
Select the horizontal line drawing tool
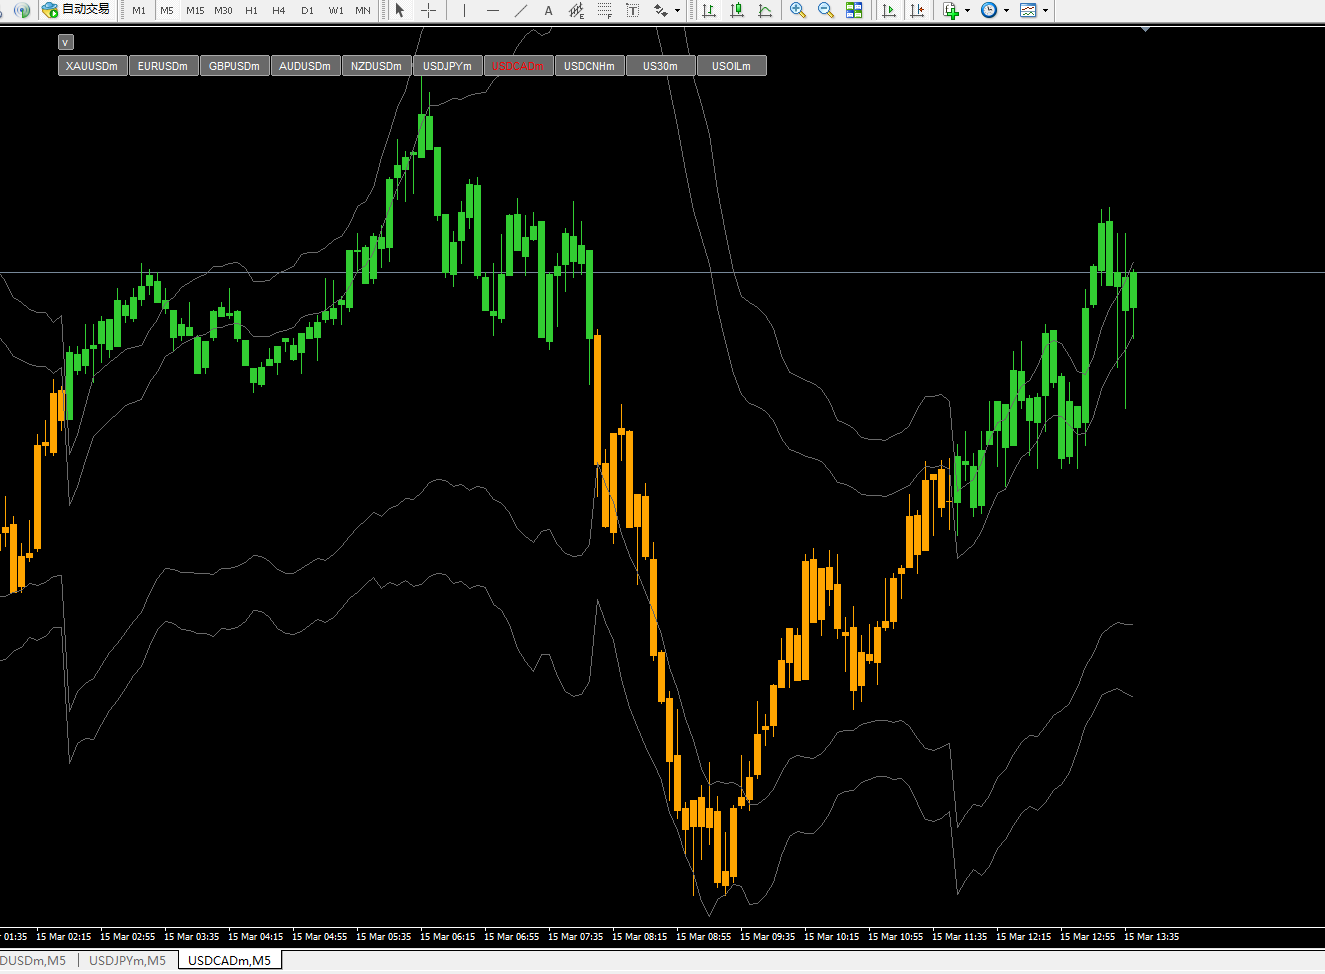[492, 10]
